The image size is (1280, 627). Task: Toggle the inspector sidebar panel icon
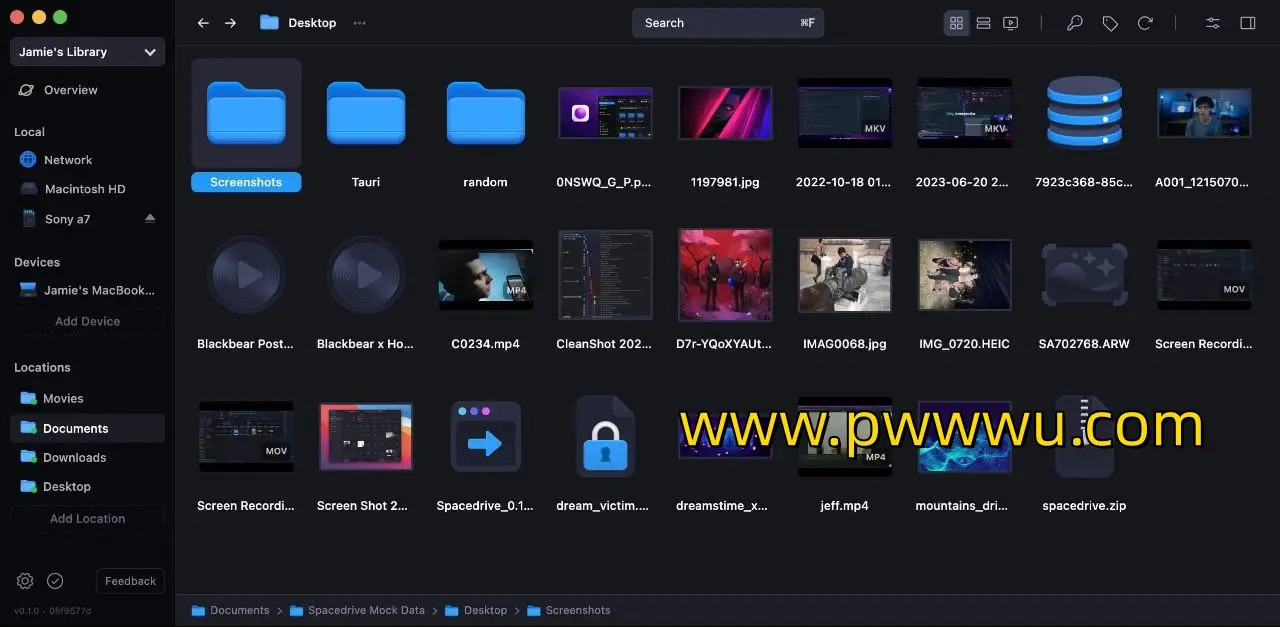tap(1247, 23)
